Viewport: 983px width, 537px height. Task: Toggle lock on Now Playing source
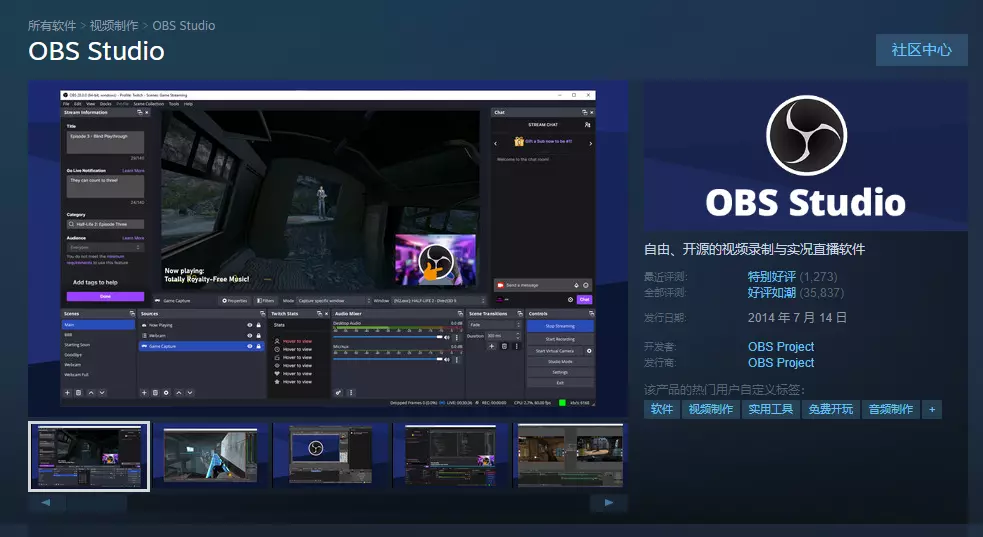pos(258,325)
